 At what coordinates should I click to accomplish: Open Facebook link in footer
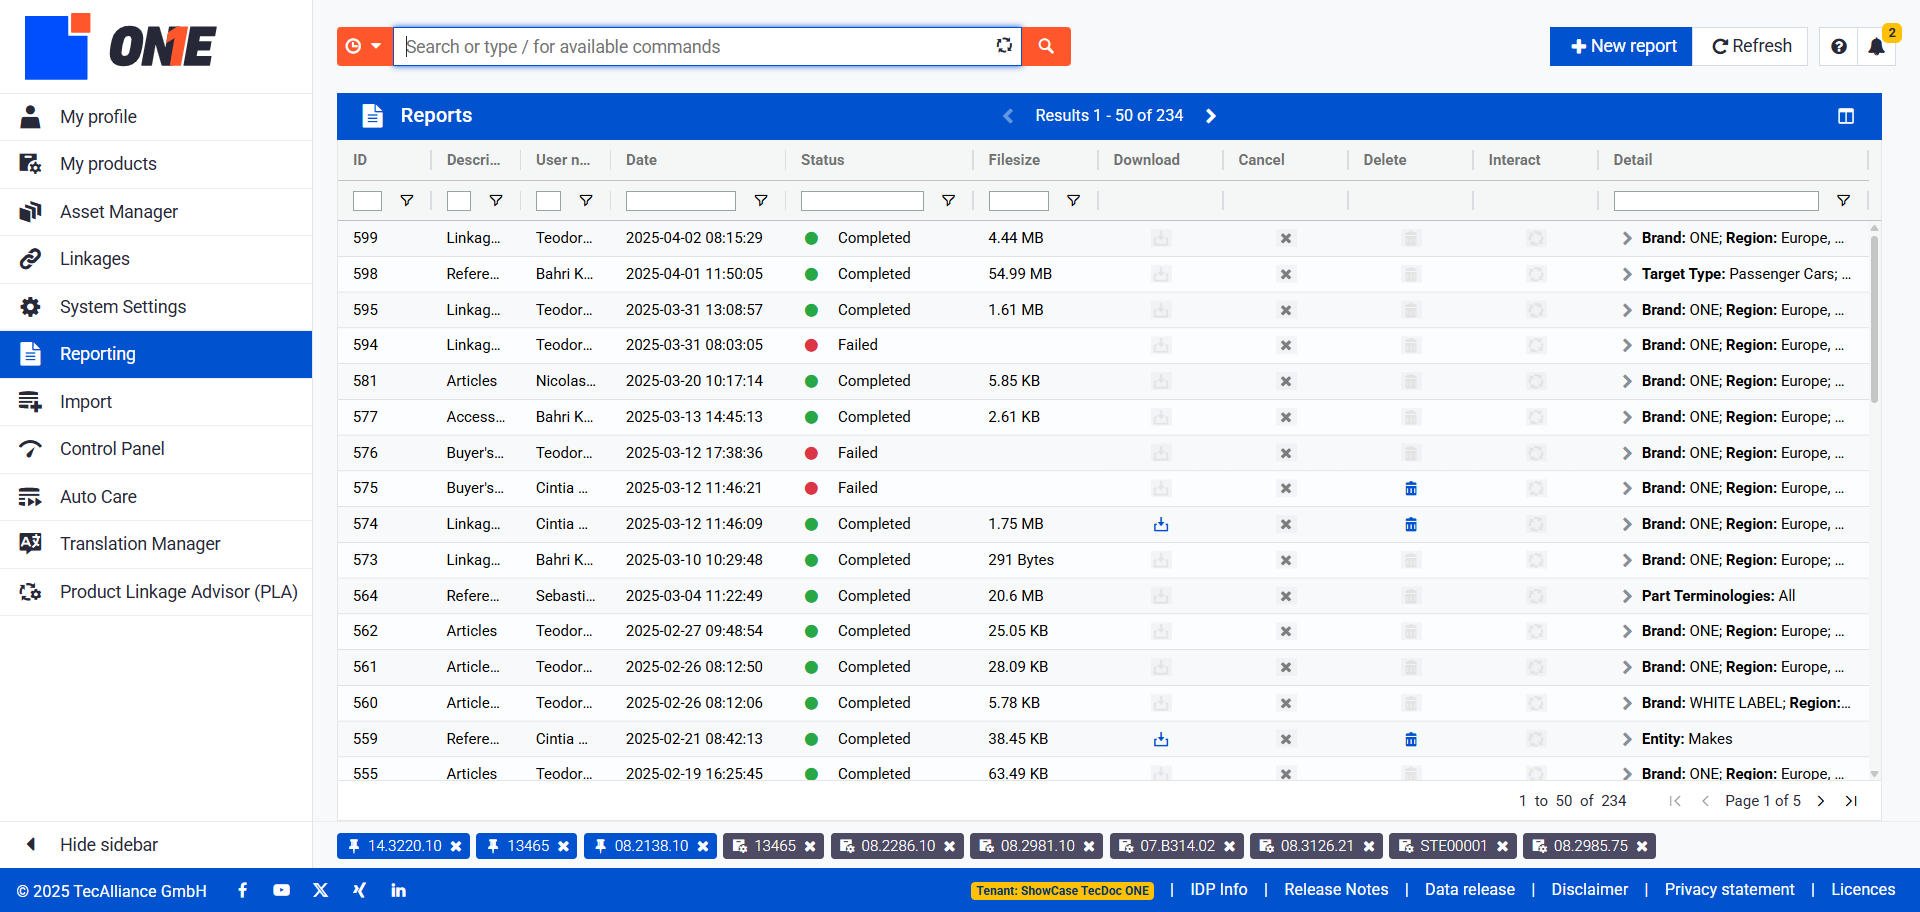click(242, 890)
